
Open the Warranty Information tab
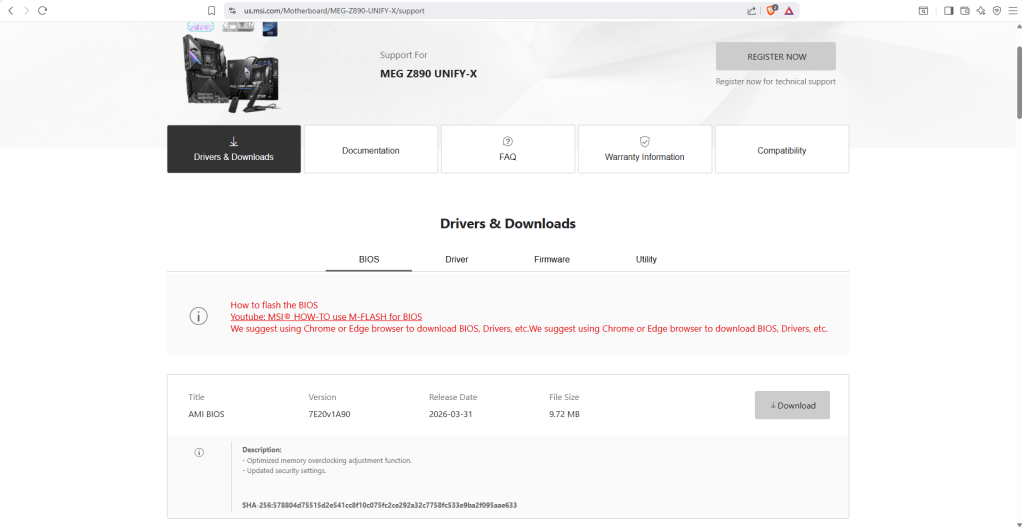click(645, 149)
